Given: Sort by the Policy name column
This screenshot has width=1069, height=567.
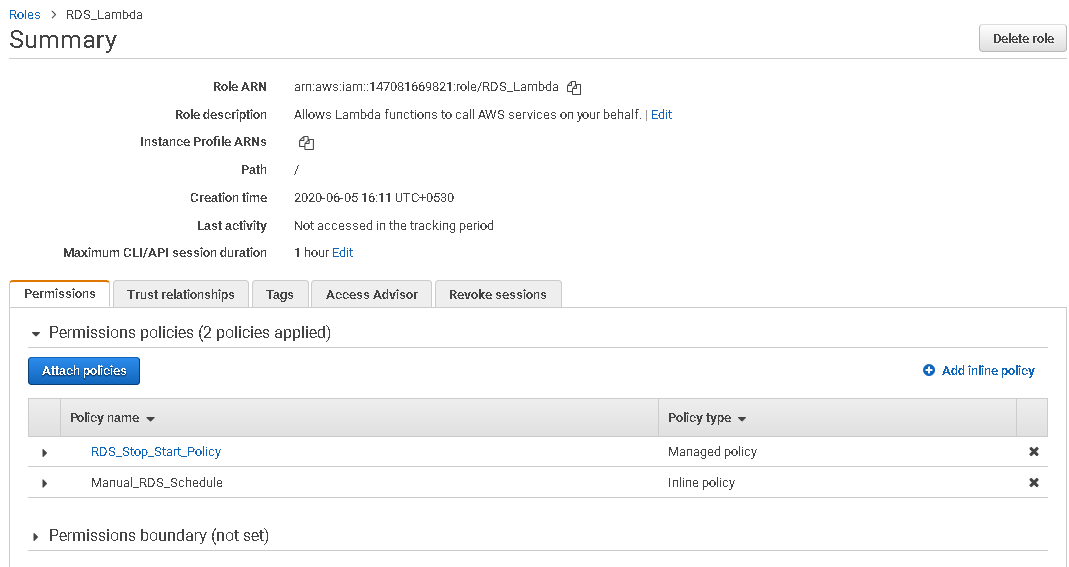Looking at the screenshot, I should [112, 418].
